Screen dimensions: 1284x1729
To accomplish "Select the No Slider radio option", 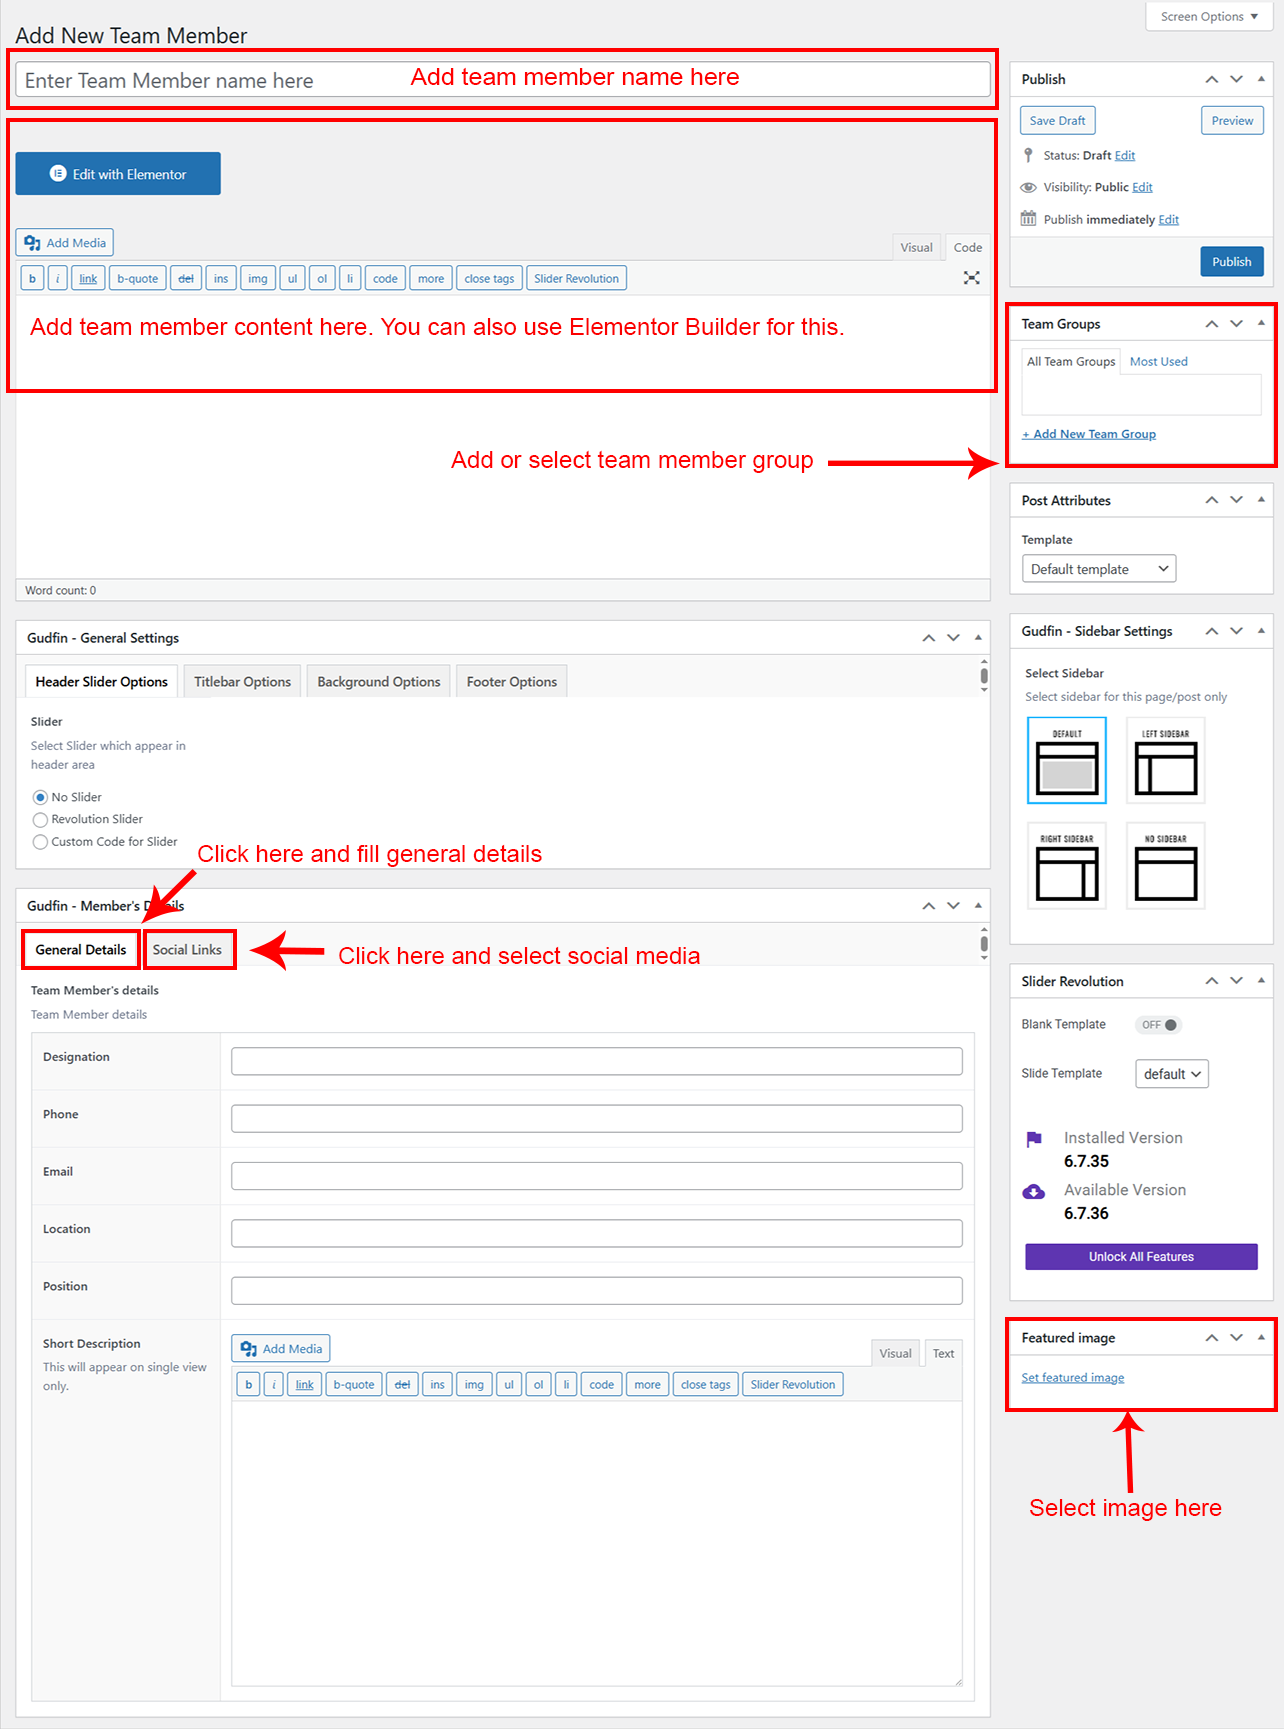I will [x=40, y=797].
